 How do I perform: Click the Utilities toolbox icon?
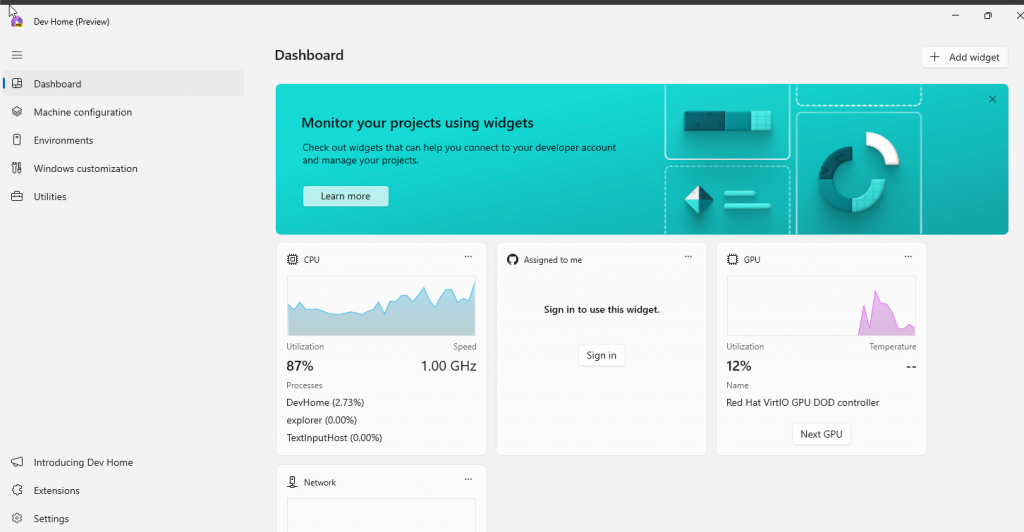tap(17, 196)
